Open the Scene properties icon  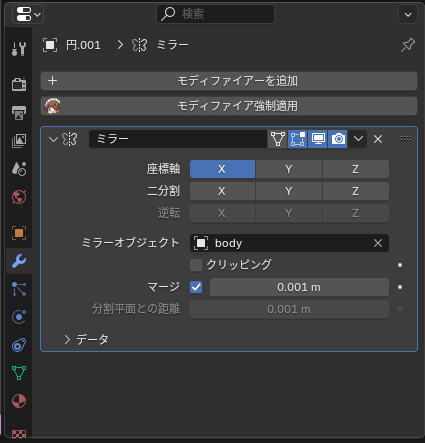(x=19, y=169)
